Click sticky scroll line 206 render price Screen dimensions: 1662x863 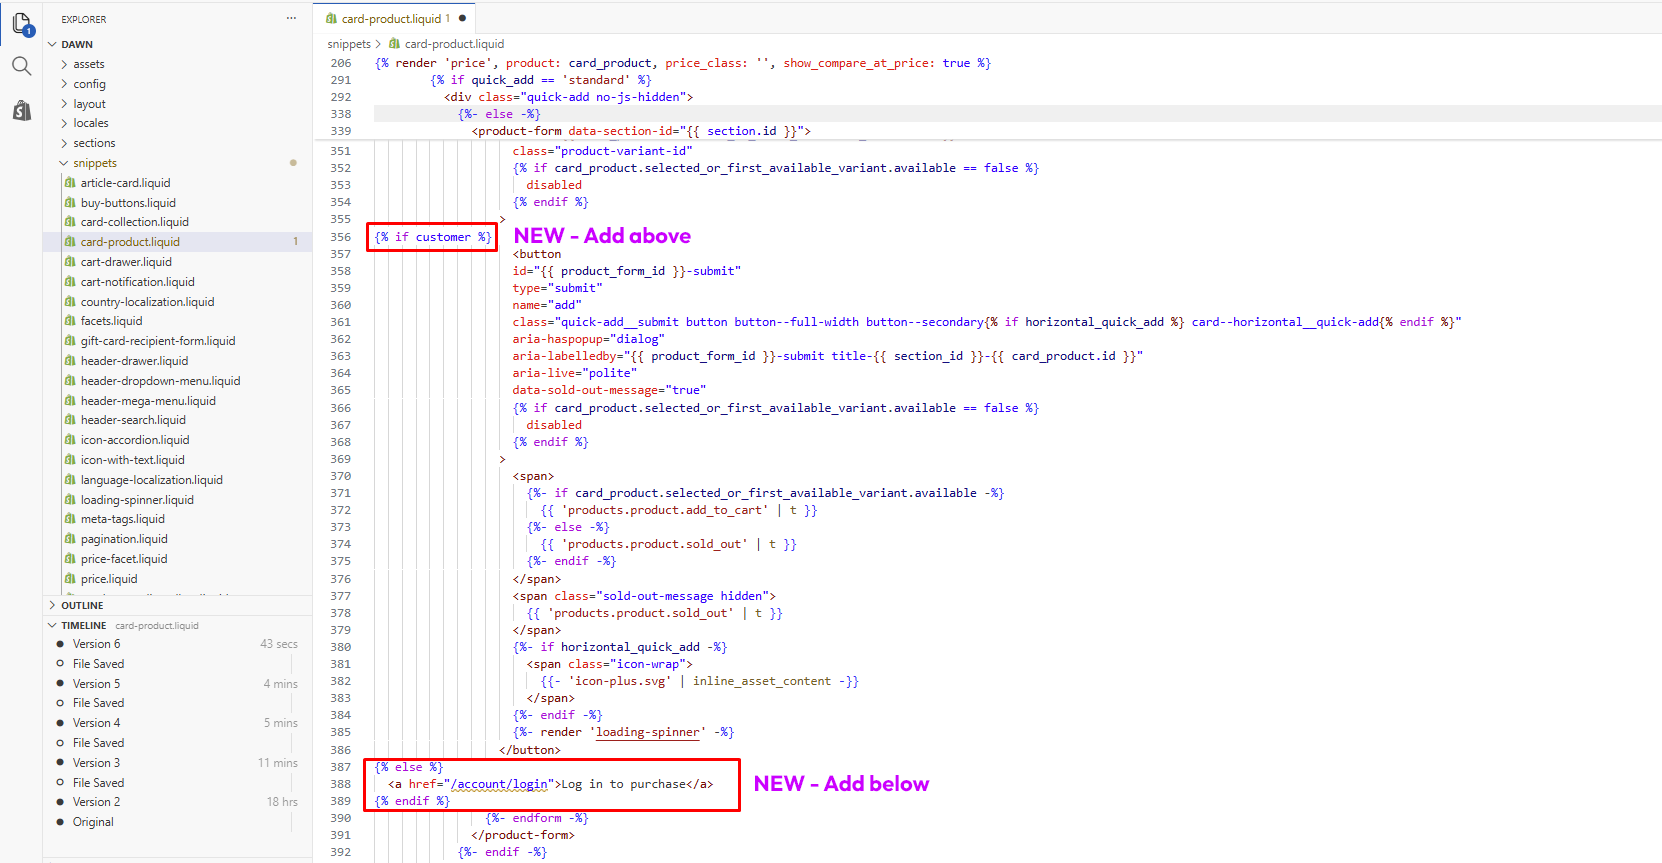pyautogui.click(x=683, y=63)
